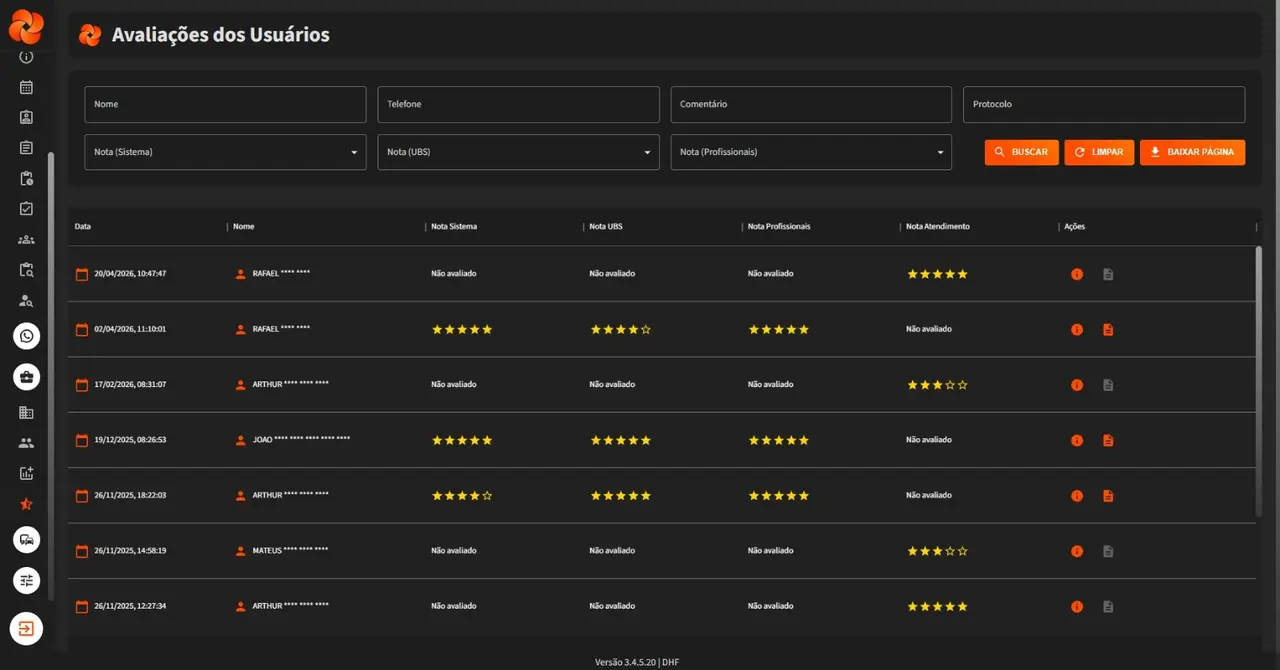Open the checklist checkmark sidebar icon
Screen dimensions: 1280x670
(26, 209)
